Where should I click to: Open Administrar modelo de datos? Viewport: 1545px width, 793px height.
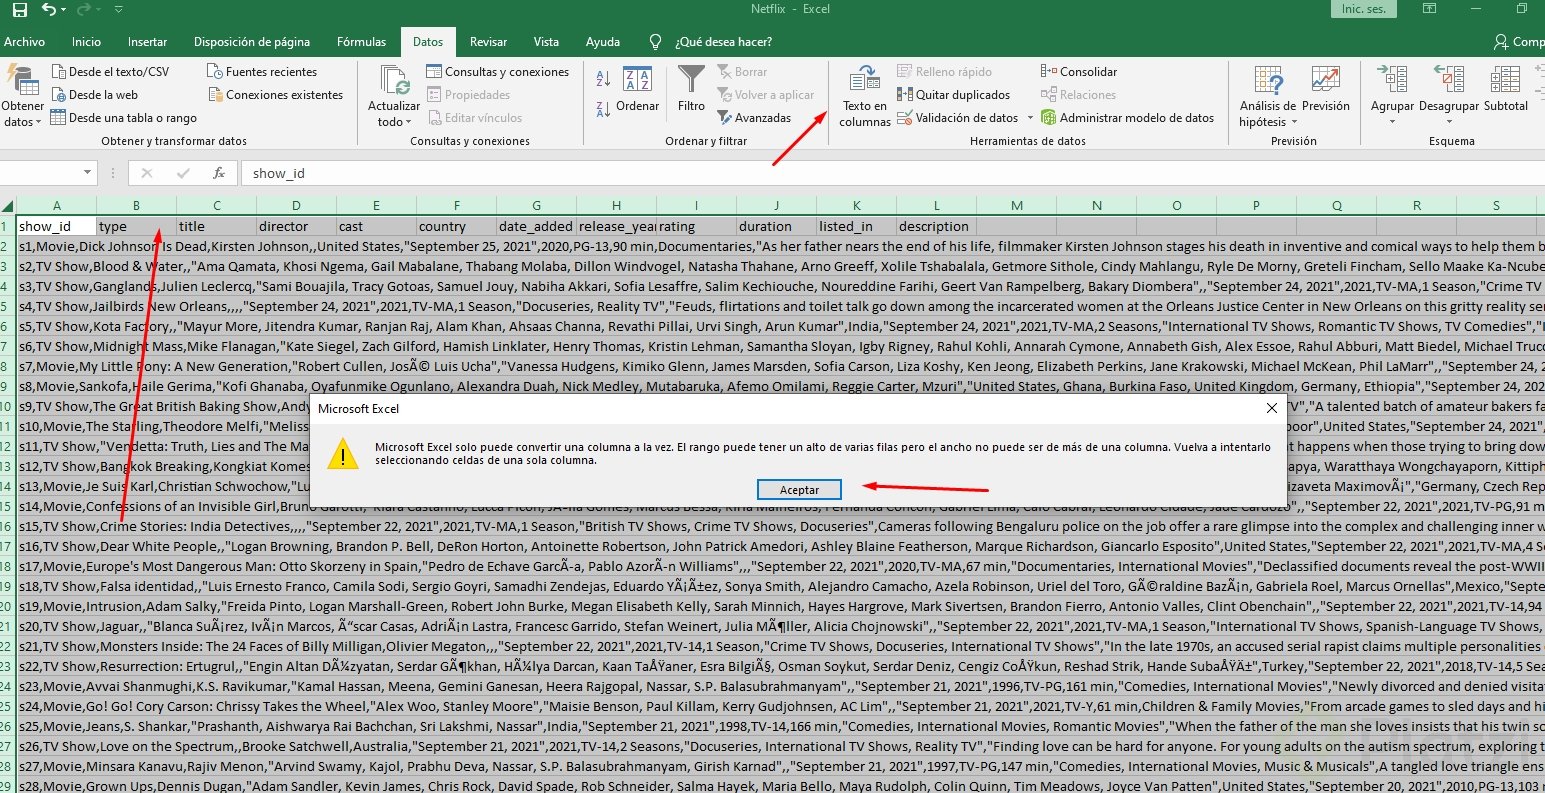(1127, 118)
